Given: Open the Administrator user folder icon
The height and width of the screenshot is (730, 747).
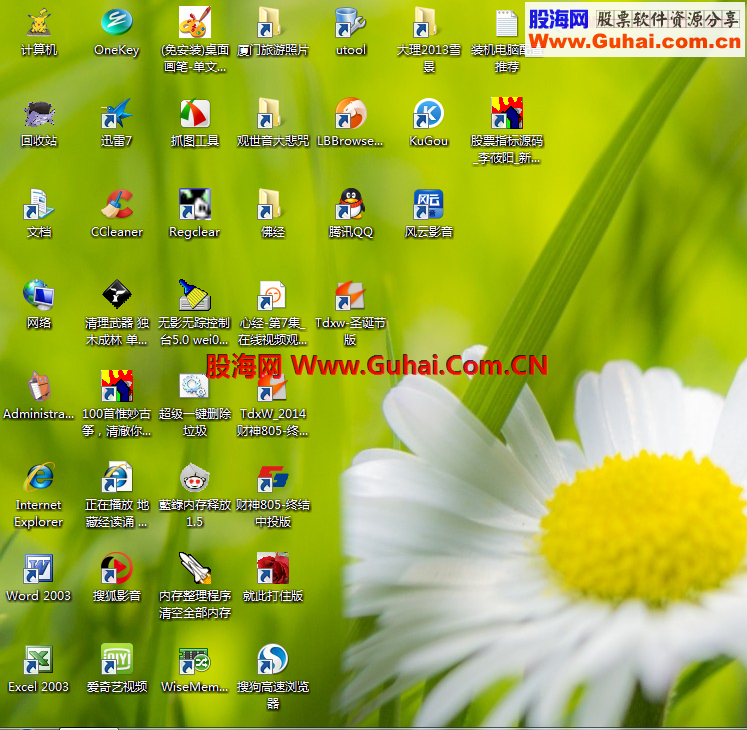Looking at the screenshot, I should click(x=39, y=386).
